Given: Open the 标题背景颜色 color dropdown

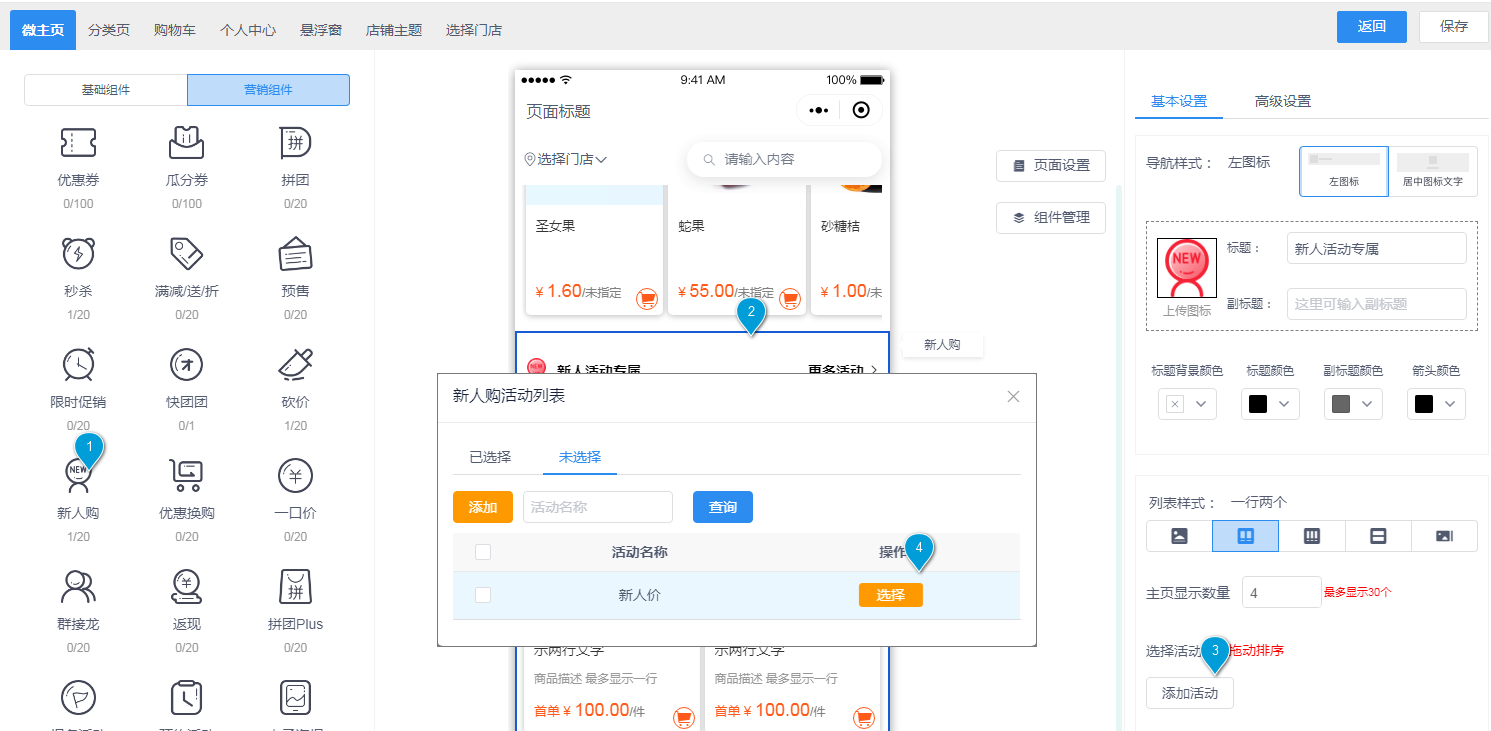Looking at the screenshot, I should point(1187,404).
